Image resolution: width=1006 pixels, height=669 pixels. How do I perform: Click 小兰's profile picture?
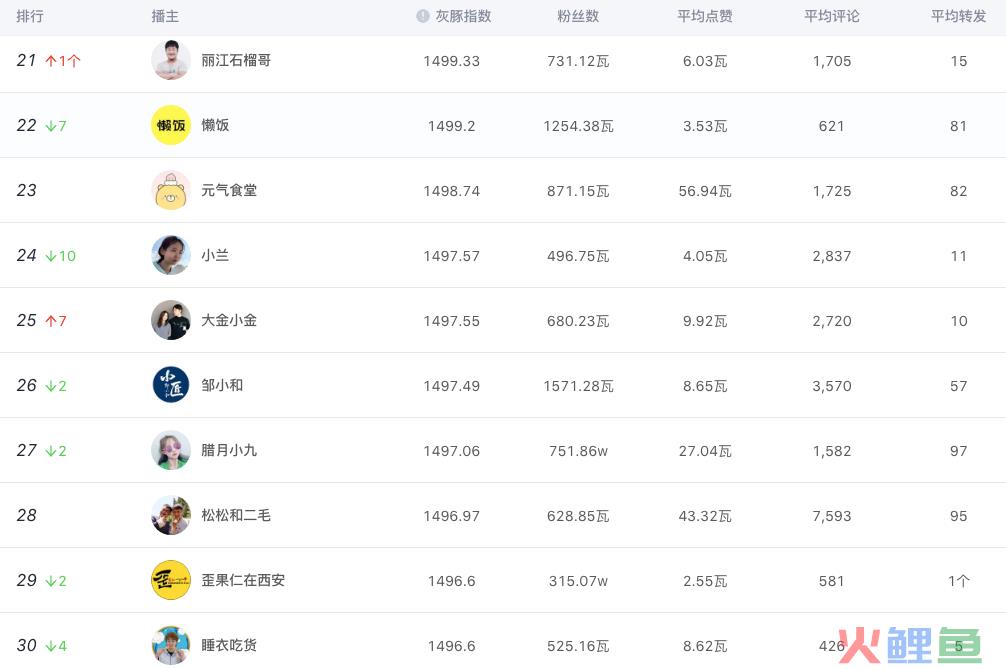(171, 255)
